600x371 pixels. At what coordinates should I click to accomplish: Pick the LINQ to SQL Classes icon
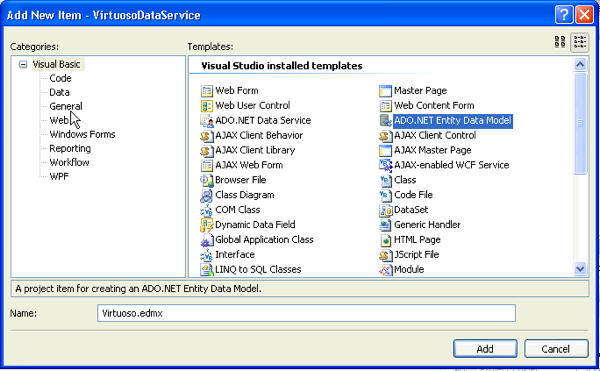(x=207, y=270)
